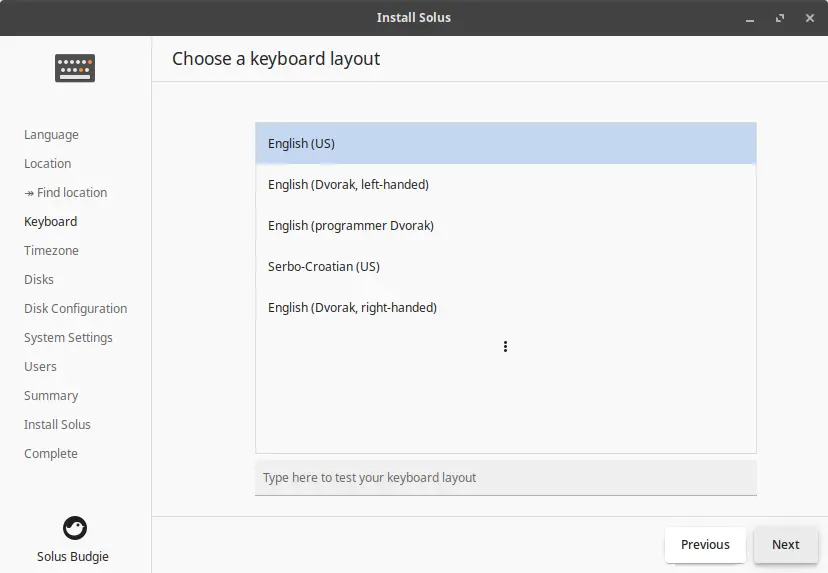
Task: Open the Complete step in sidebar
Action: [51, 454]
